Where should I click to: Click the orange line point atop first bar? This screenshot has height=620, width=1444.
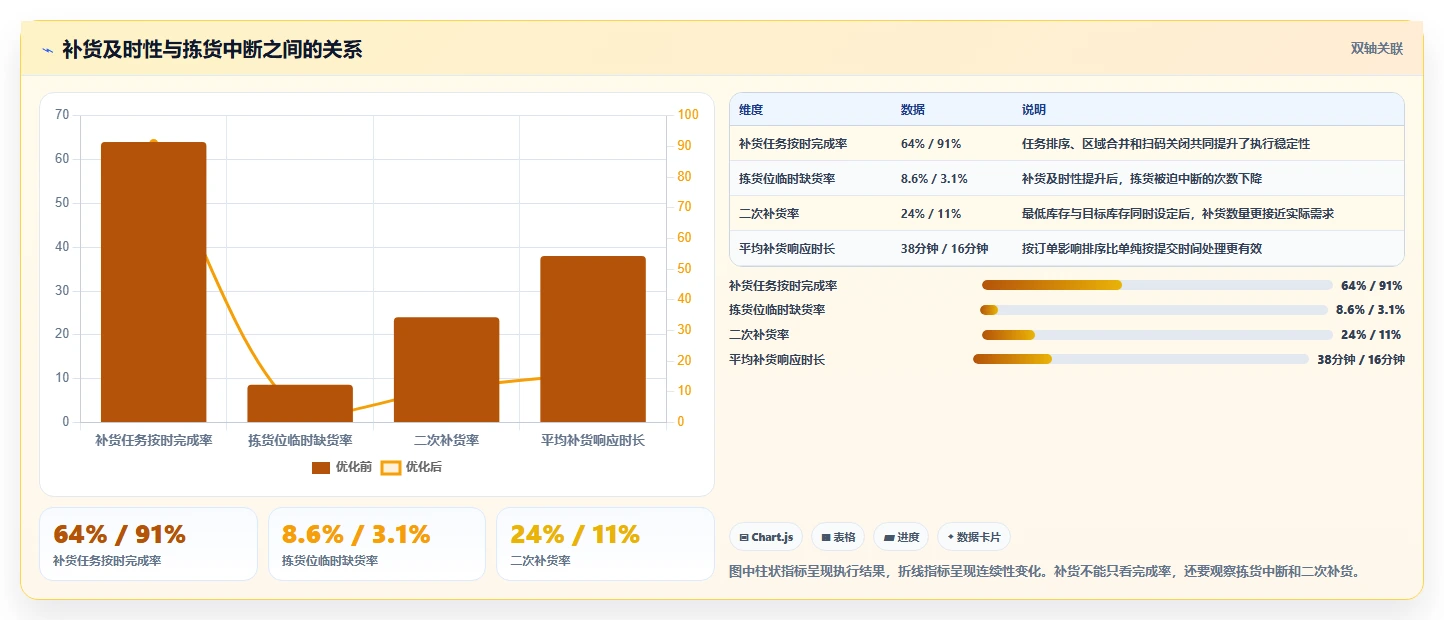pyautogui.click(x=153, y=143)
